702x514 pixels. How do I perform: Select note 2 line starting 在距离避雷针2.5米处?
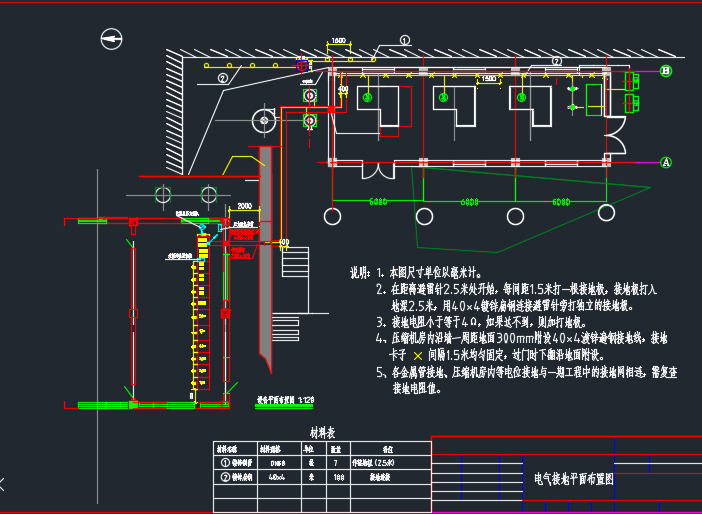click(523, 289)
